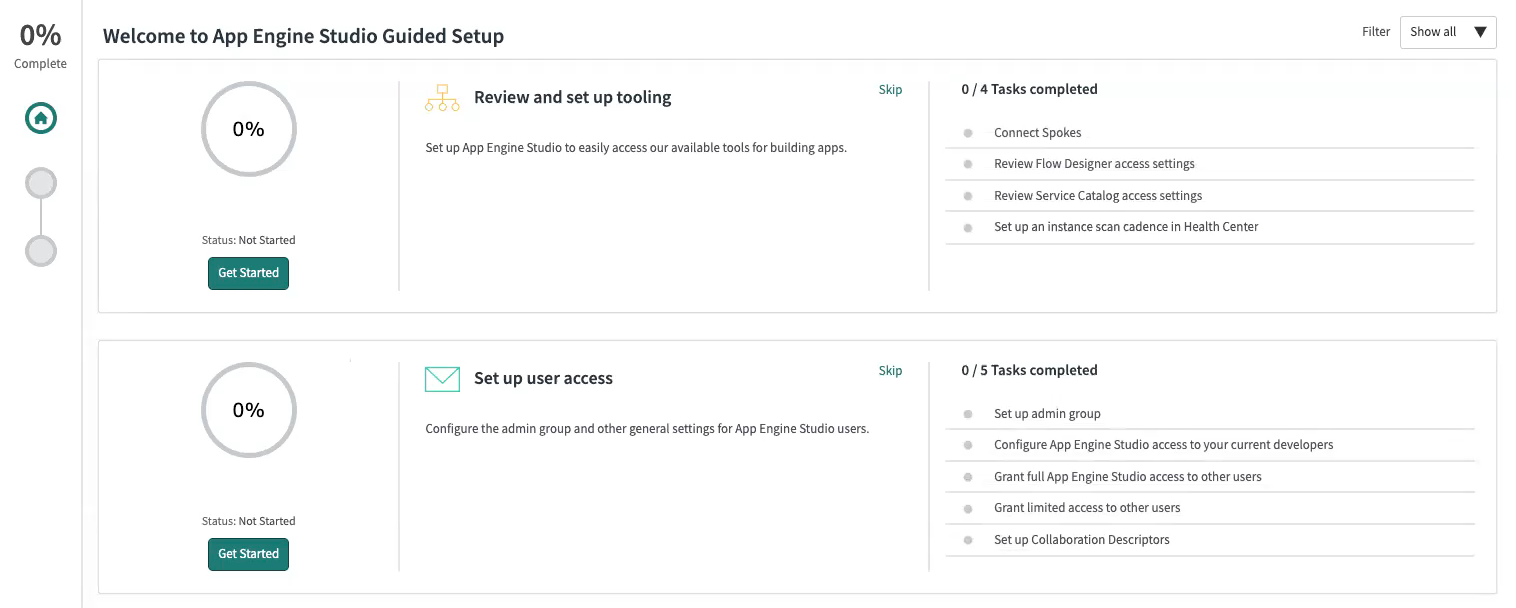Screen dimensions: 1516x608
Task: Click the status dot beside Set up admin group
Action: 968,414
